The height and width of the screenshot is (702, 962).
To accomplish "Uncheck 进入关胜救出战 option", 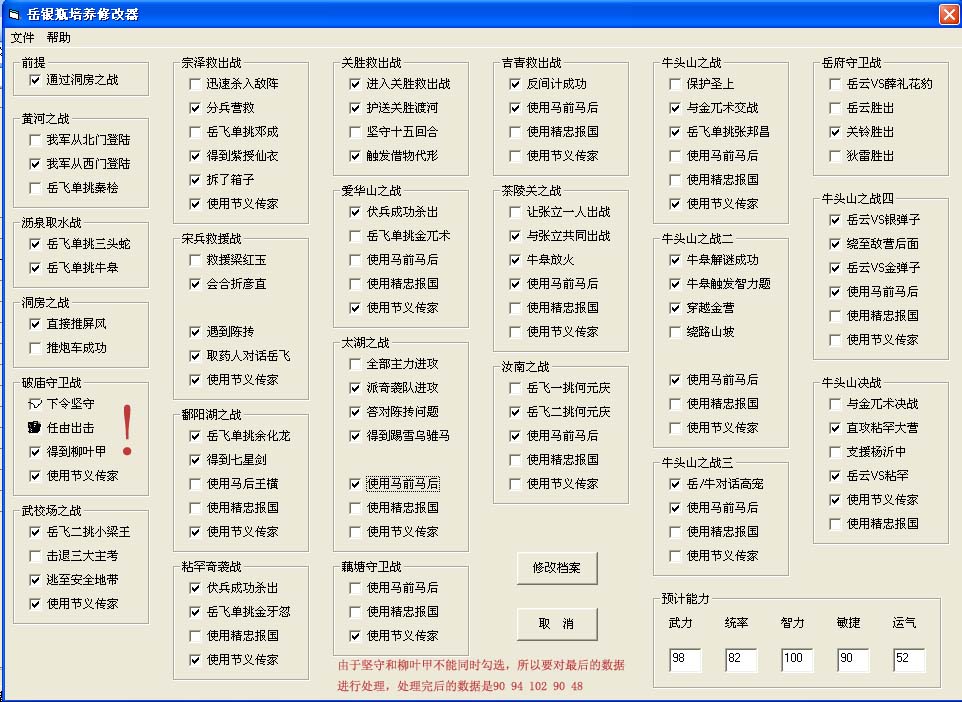I will (355, 83).
